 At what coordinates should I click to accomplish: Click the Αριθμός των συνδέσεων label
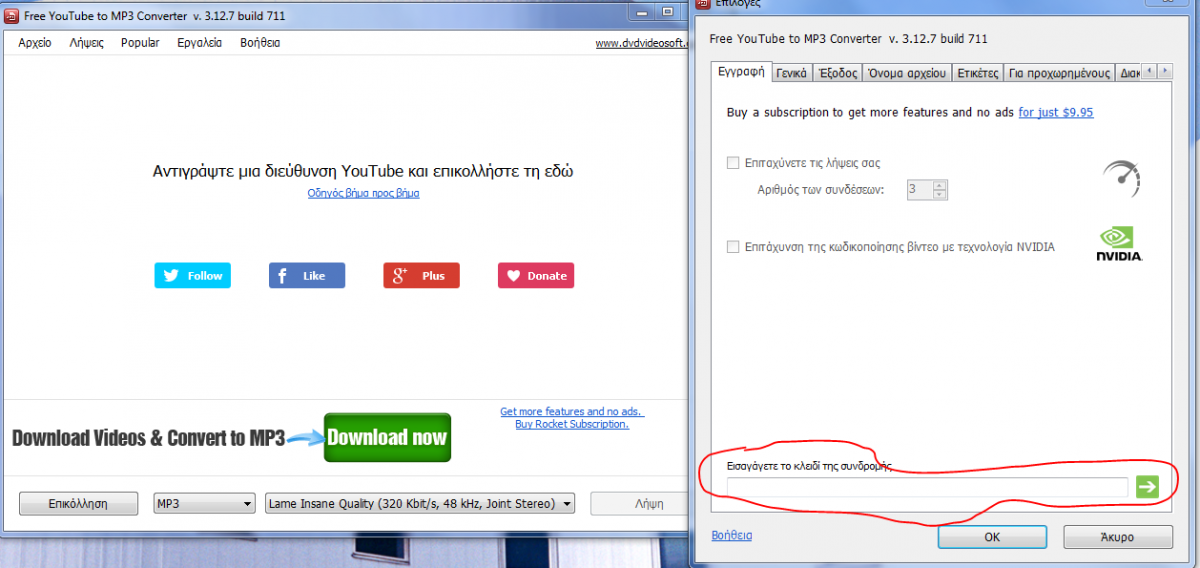tap(821, 190)
